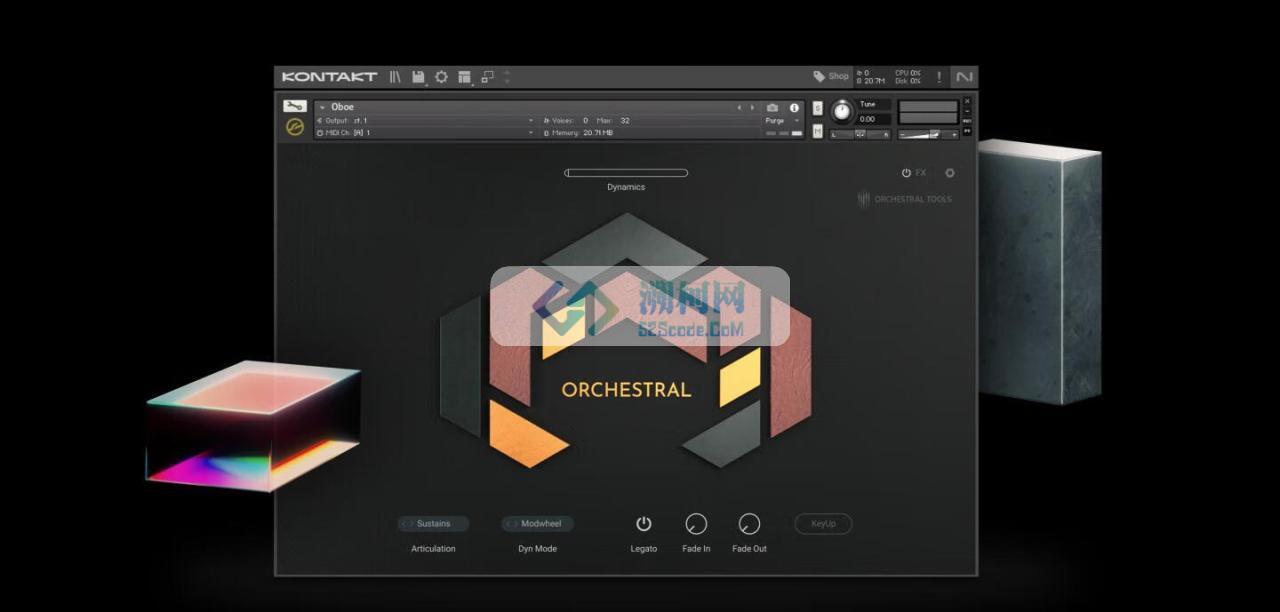Click the Articulation label

click(433, 549)
